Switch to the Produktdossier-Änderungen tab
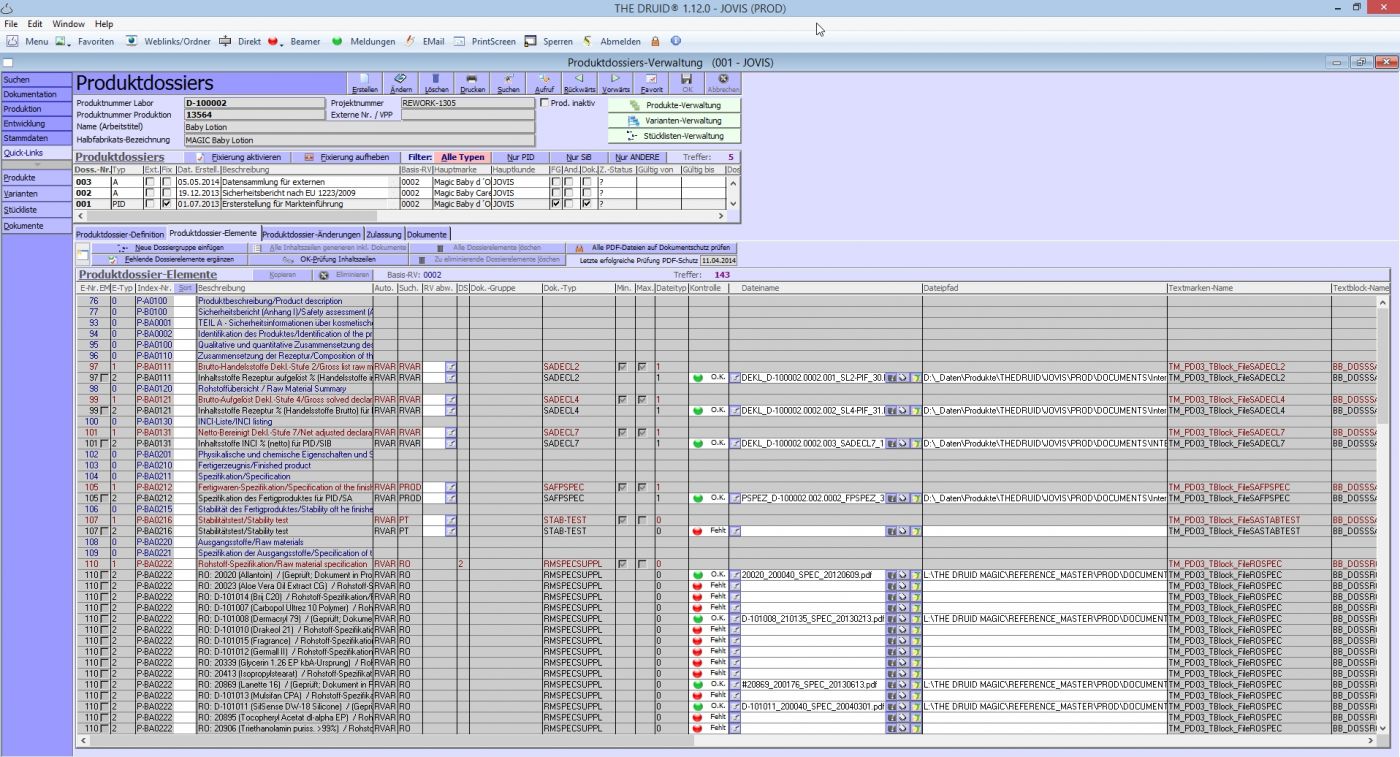The height and width of the screenshot is (757, 1400). click(x=312, y=234)
